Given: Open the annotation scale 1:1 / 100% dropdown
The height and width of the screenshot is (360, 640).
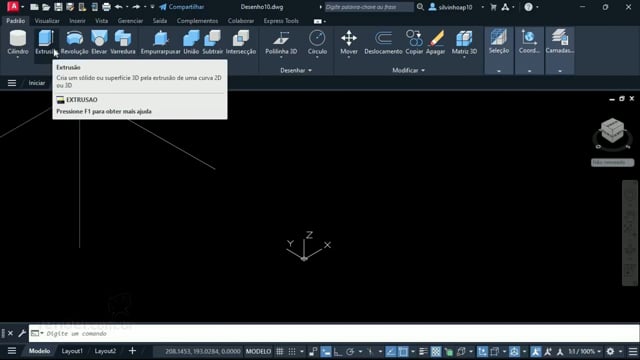Looking at the screenshot, I should (x=585, y=351).
